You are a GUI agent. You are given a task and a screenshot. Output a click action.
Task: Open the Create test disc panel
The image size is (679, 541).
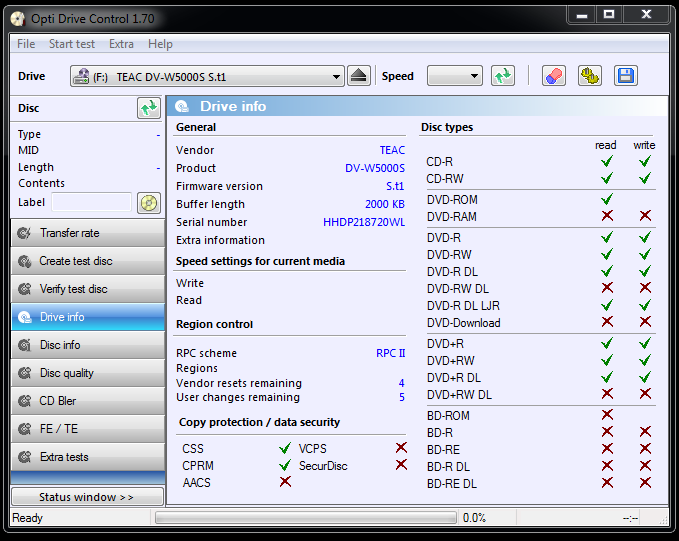coord(88,261)
